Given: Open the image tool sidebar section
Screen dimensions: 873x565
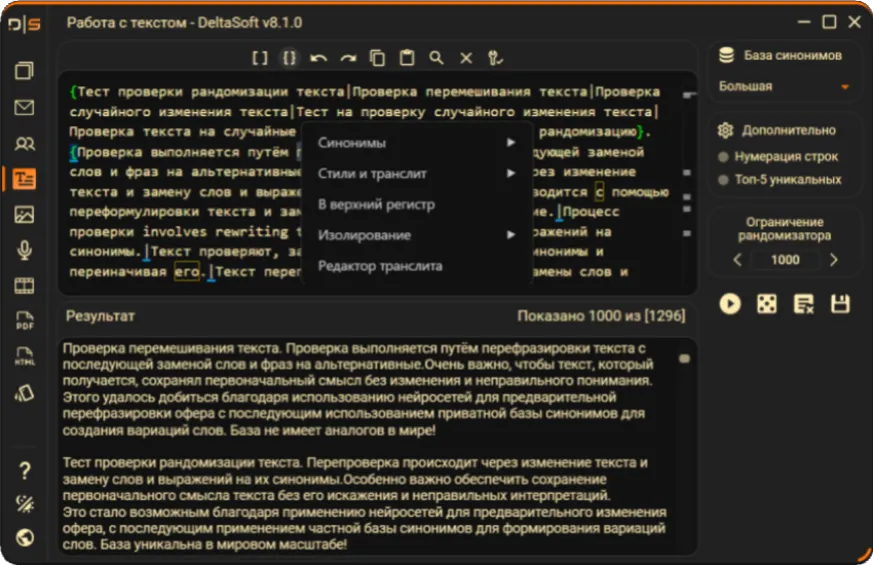Looking at the screenshot, I should [24, 215].
